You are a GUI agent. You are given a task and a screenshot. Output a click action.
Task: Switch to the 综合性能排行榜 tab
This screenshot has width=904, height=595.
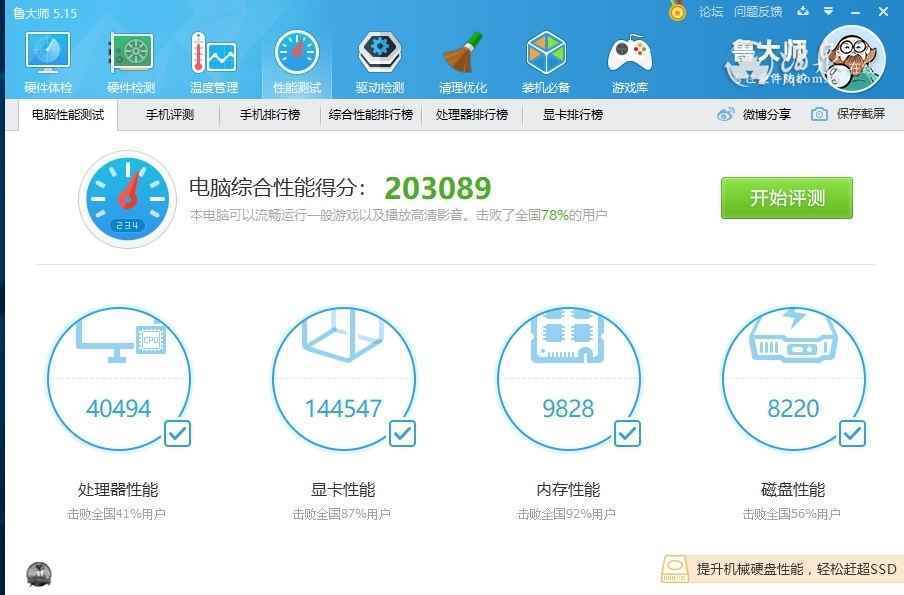pos(371,115)
